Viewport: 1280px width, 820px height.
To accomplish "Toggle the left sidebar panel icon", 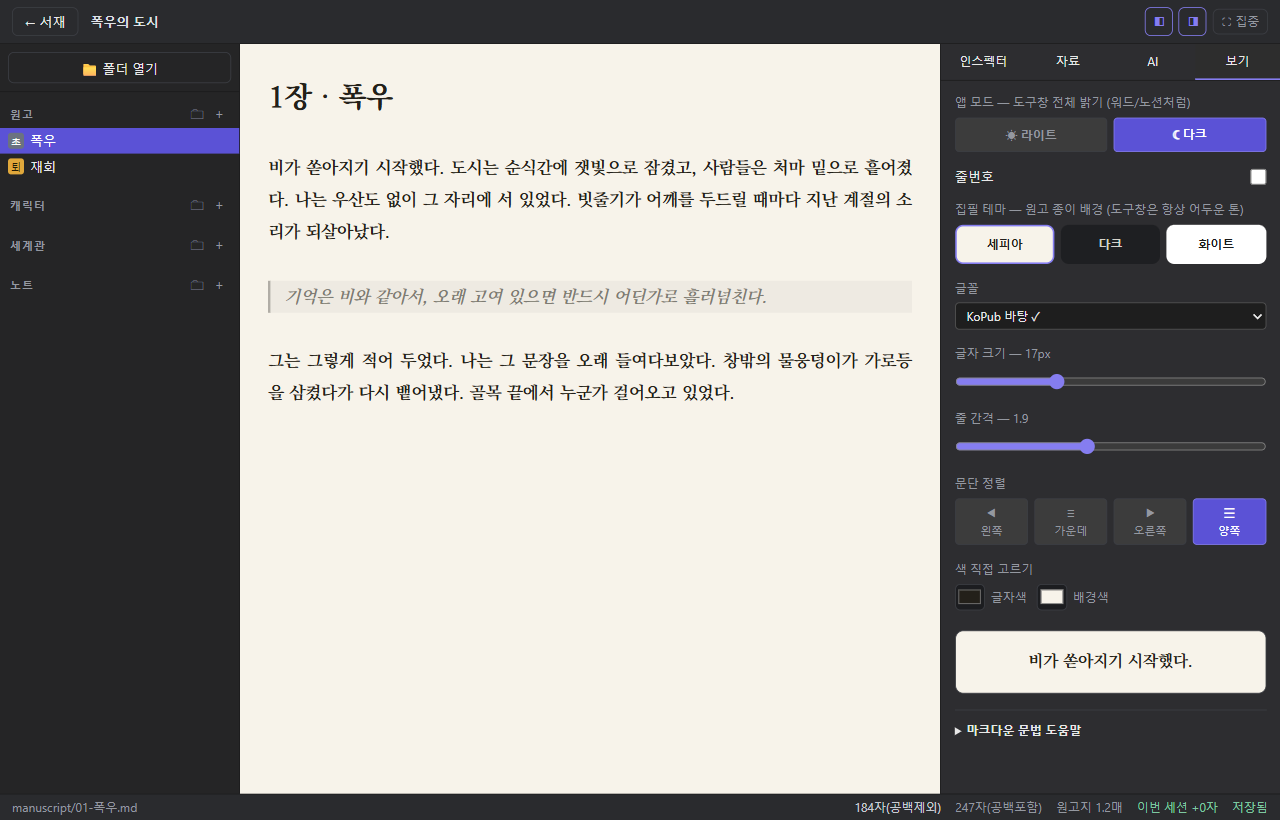I will [x=1158, y=21].
